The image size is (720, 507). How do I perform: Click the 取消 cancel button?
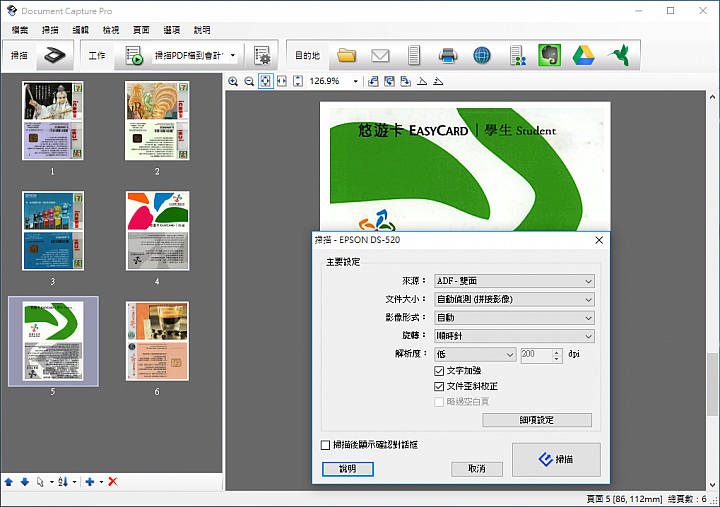pyautogui.click(x=477, y=469)
